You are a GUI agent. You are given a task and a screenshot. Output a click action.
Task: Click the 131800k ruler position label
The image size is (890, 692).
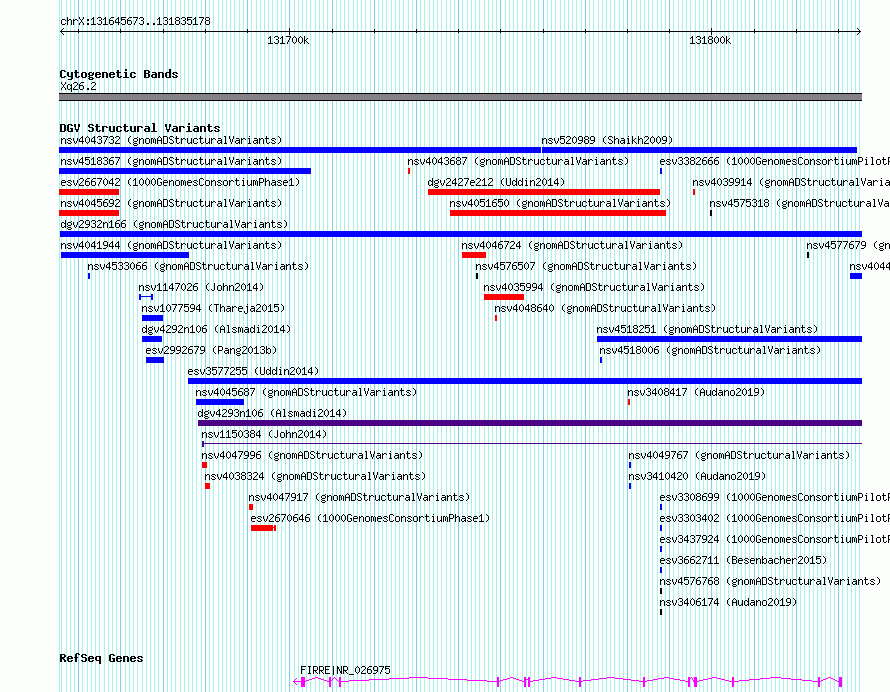click(x=710, y=40)
